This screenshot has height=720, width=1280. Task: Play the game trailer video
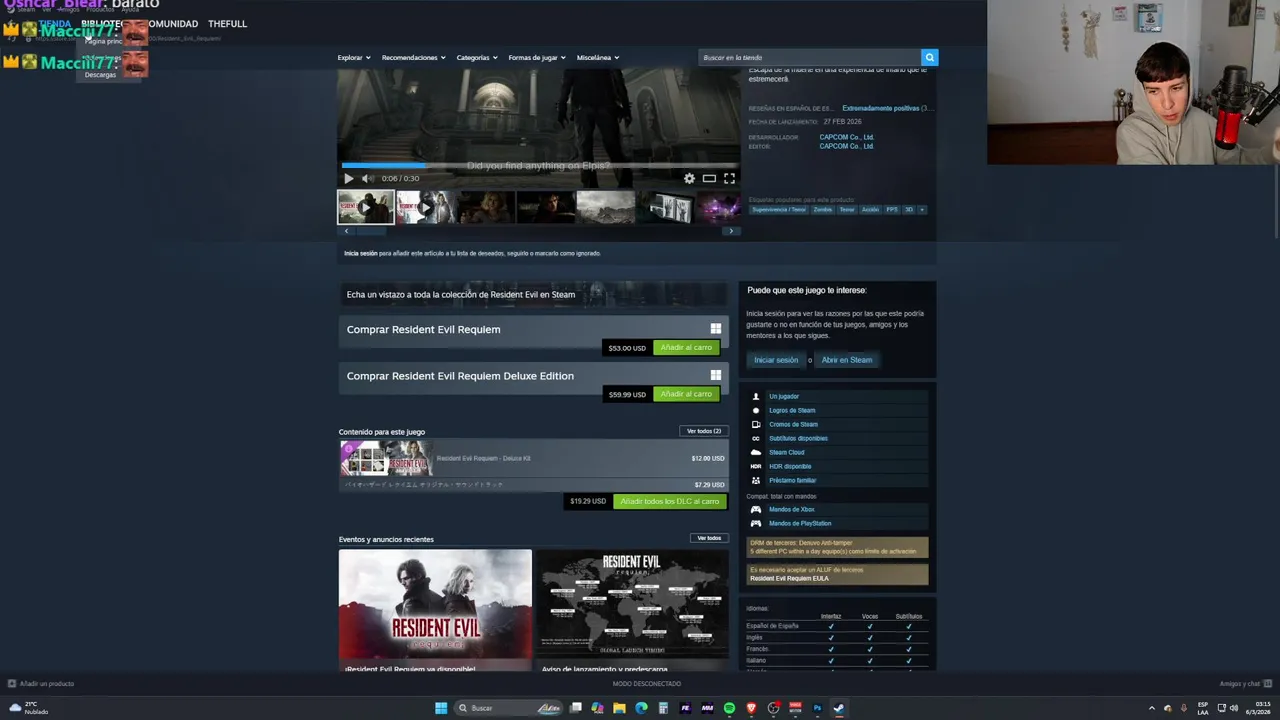(349, 179)
